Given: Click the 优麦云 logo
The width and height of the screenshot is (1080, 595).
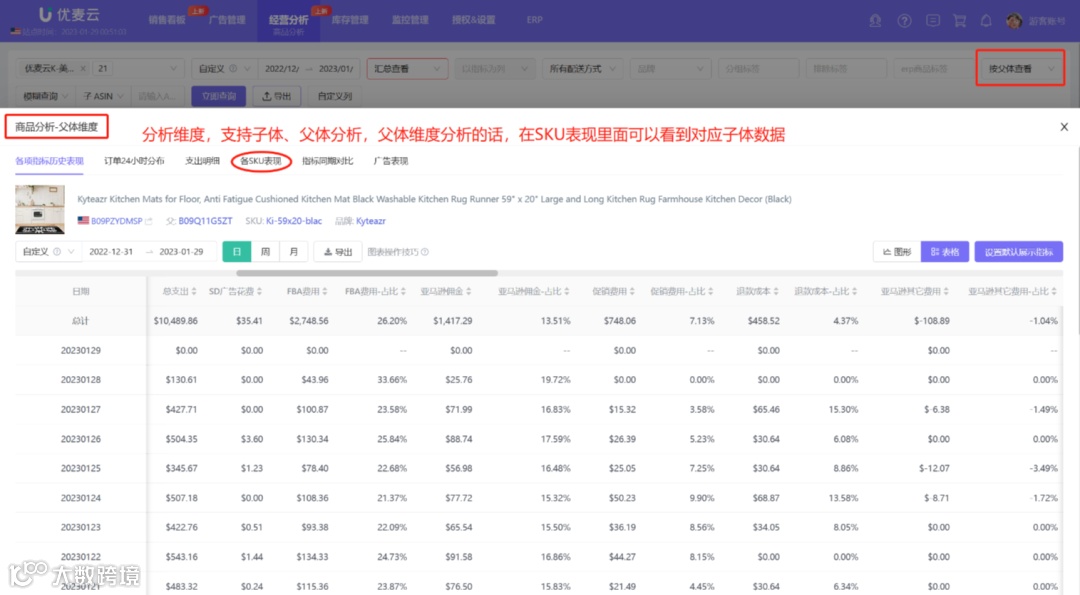Looking at the screenshot, I should [69, 14].
